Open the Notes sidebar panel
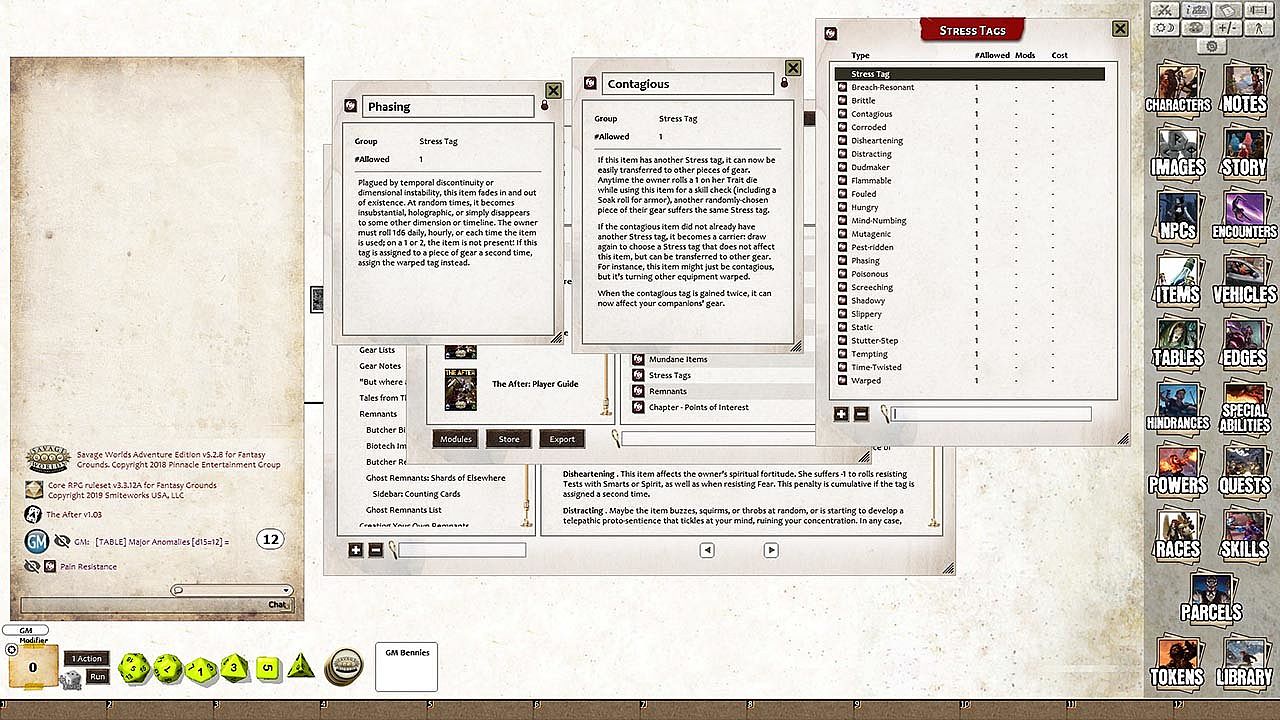The height and width of the screenshot is (720, 1280). [x=1244, y=88]
